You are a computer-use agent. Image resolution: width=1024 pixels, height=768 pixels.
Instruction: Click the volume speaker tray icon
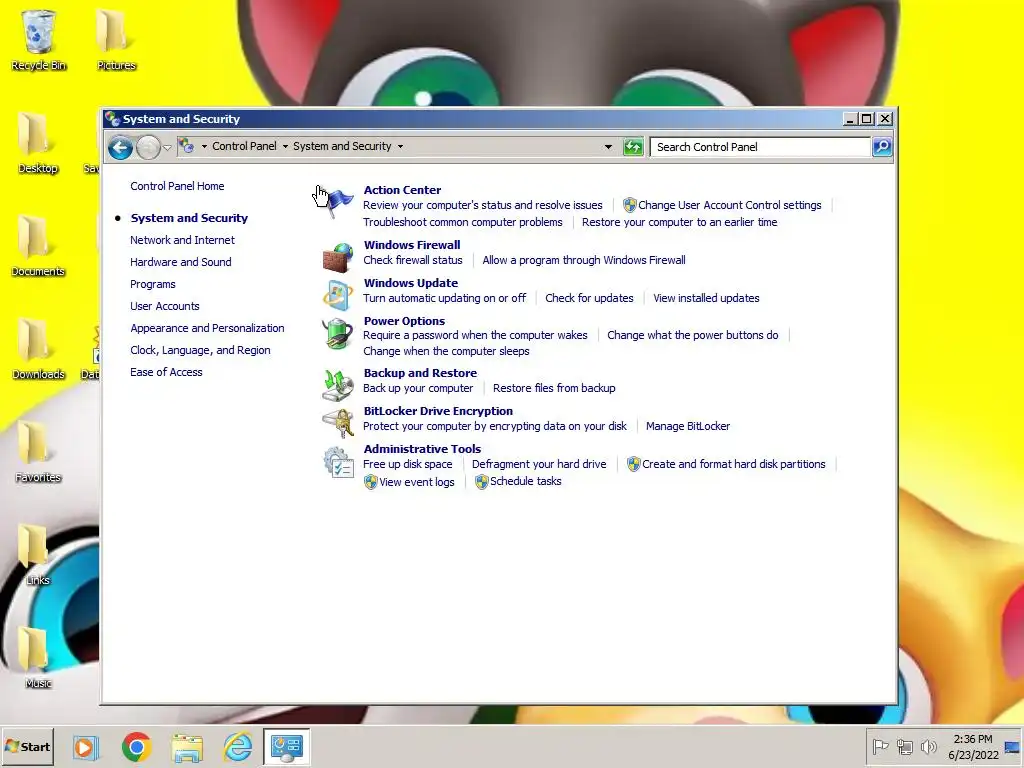pos(928,746)
